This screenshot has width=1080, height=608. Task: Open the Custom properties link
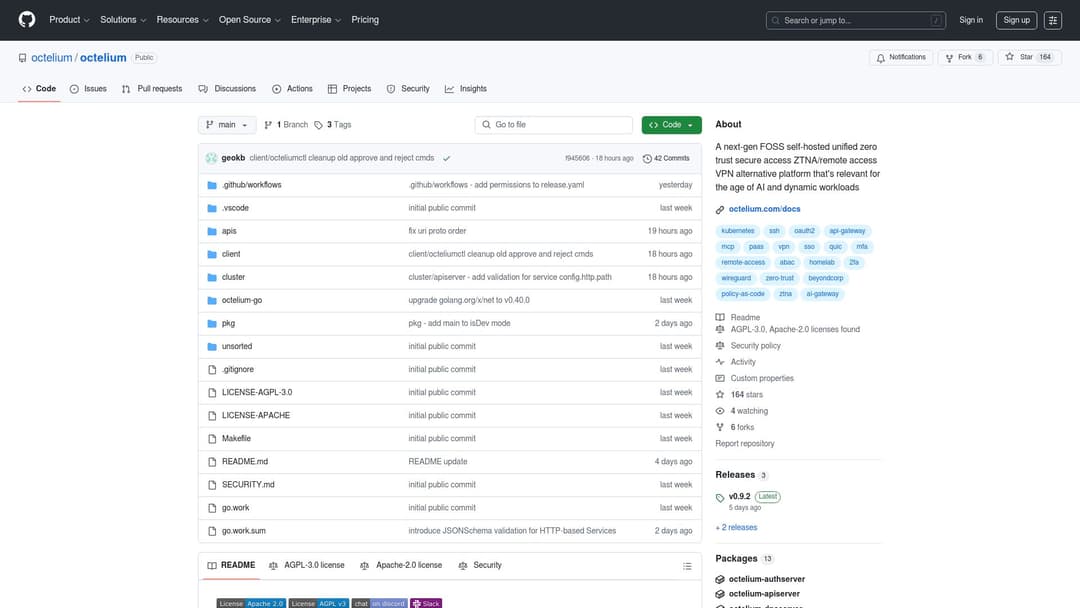[x=762, y=379]
